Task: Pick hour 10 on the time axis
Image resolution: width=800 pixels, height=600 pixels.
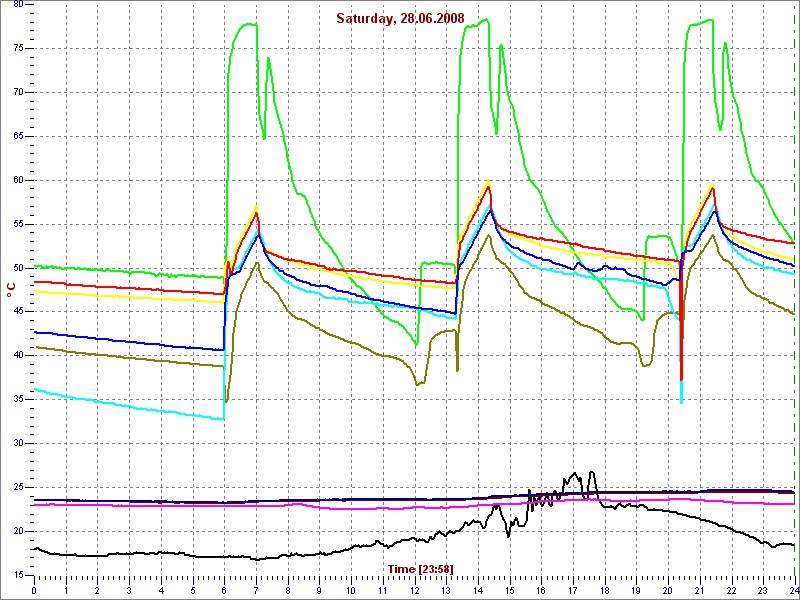Action: (351, 590)
